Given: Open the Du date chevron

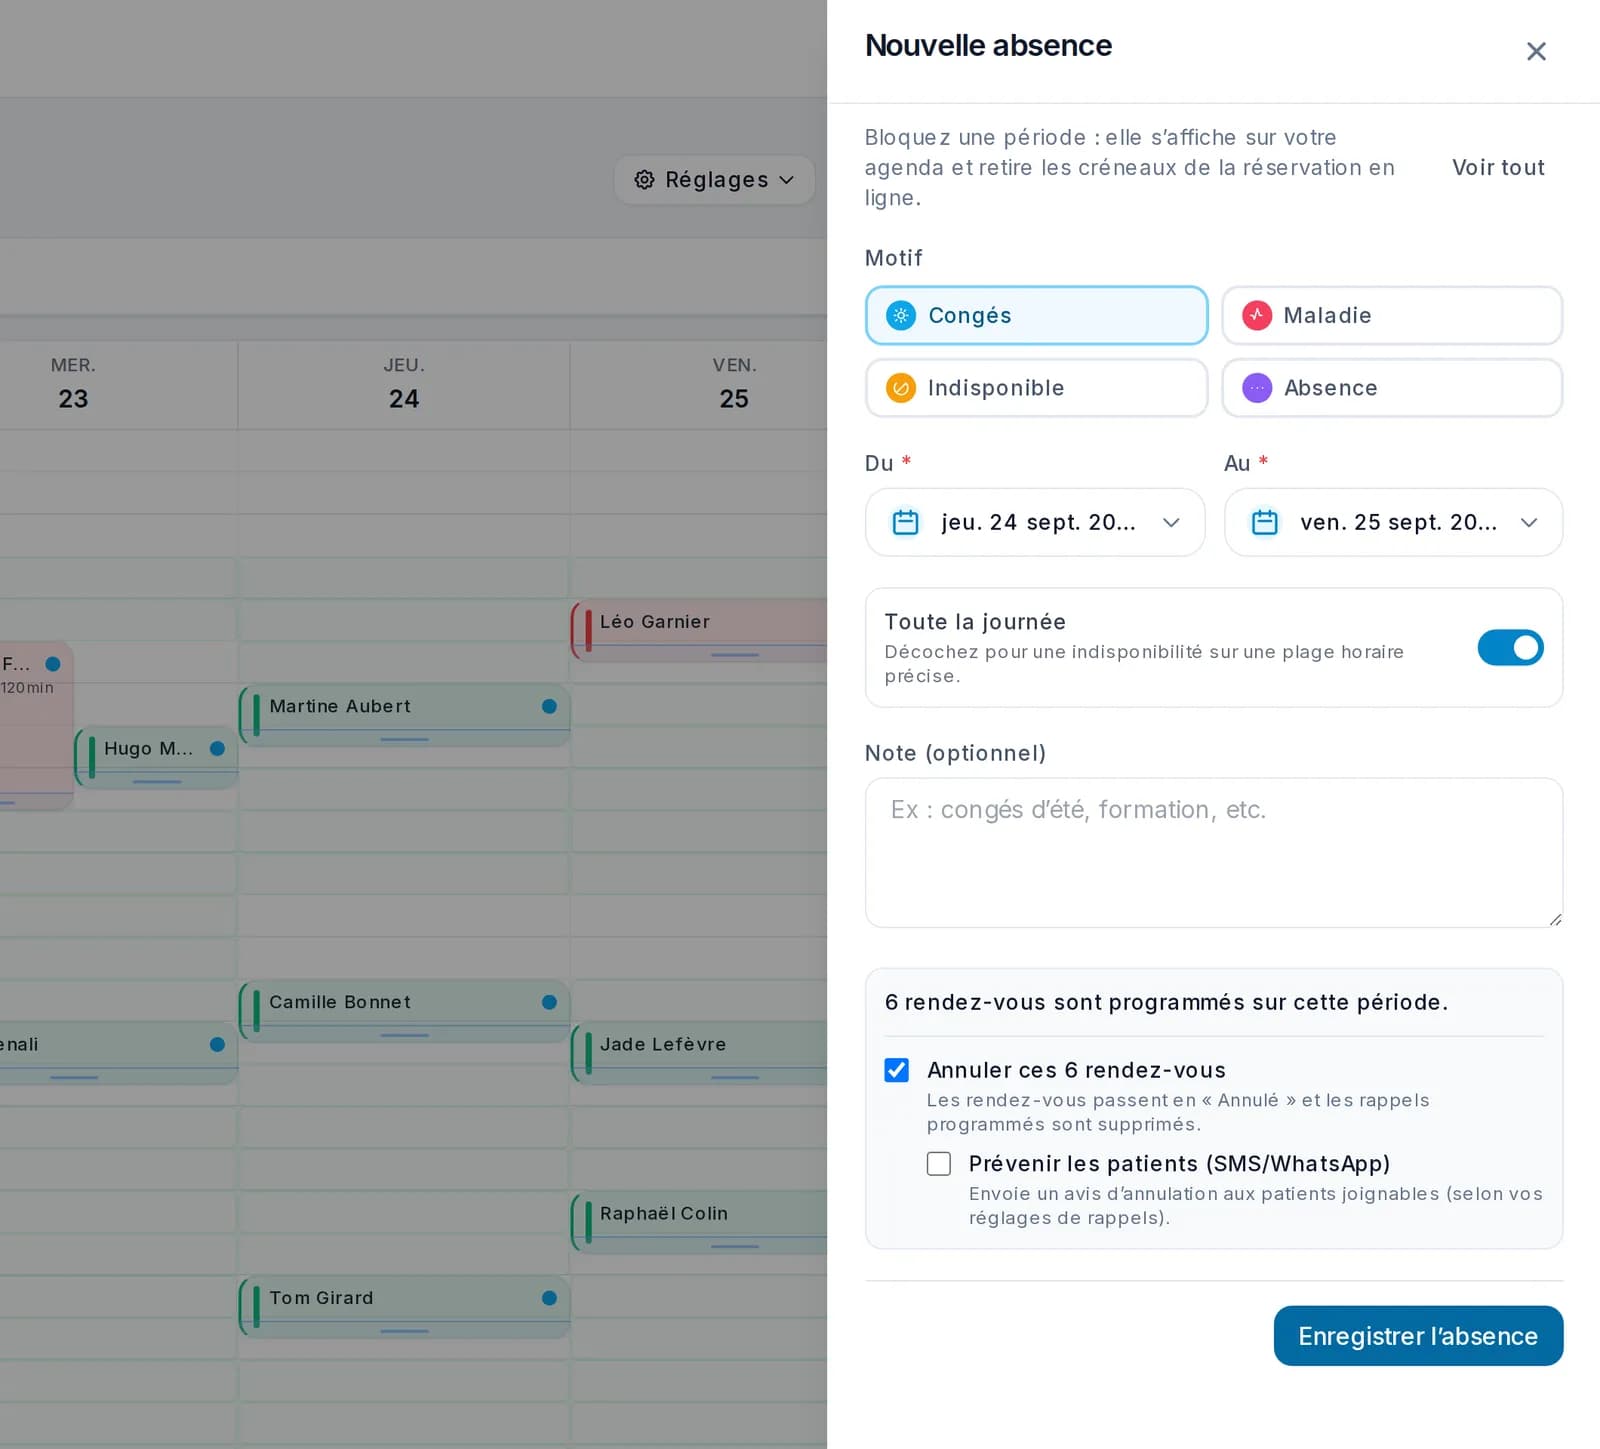Looking at the screenshot, I should (x=1171, y=522).
